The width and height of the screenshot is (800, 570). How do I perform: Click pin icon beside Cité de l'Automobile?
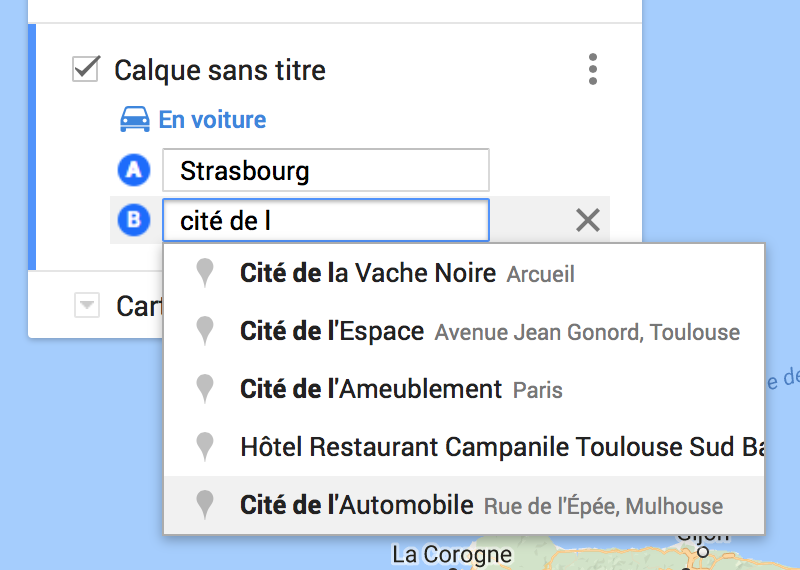(x=205, y=505)
